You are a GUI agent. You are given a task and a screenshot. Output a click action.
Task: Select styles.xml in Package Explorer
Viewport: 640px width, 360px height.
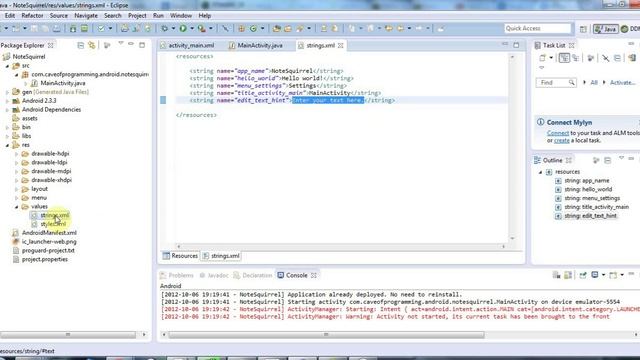(53, 224)
